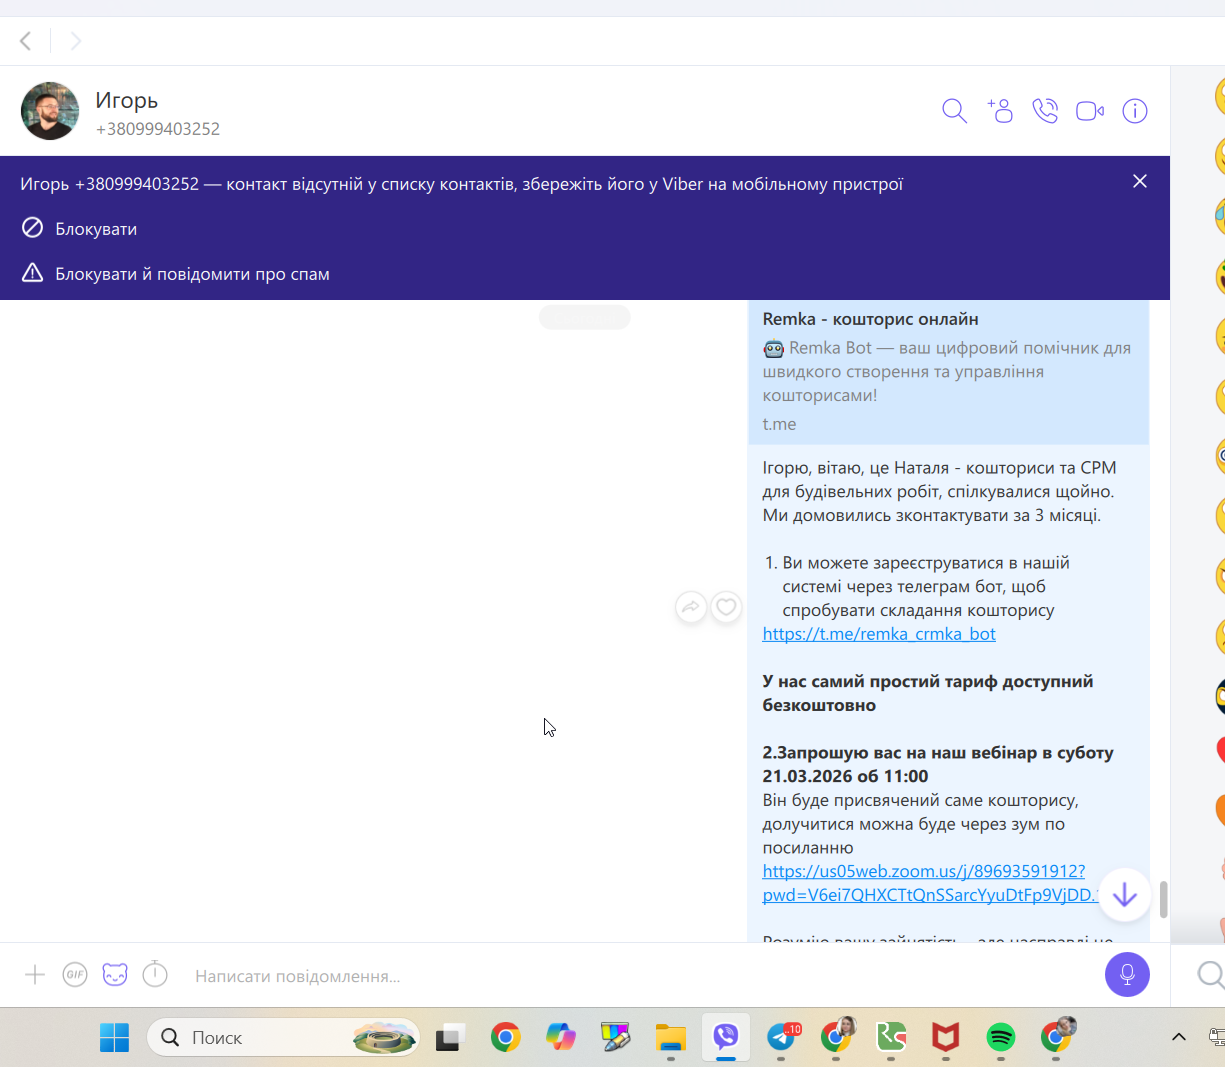
Task: Click Блокувати to block the contact
Action: [x=79, y=229]
